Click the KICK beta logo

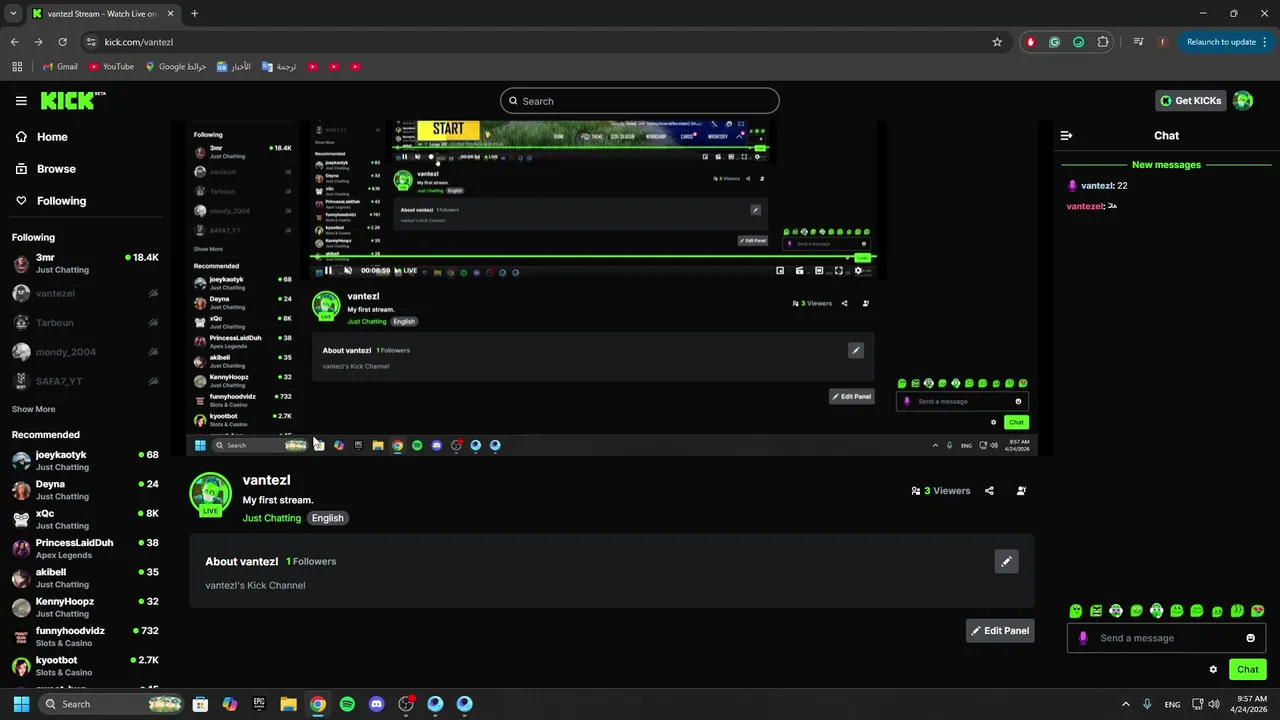point(73,100)
